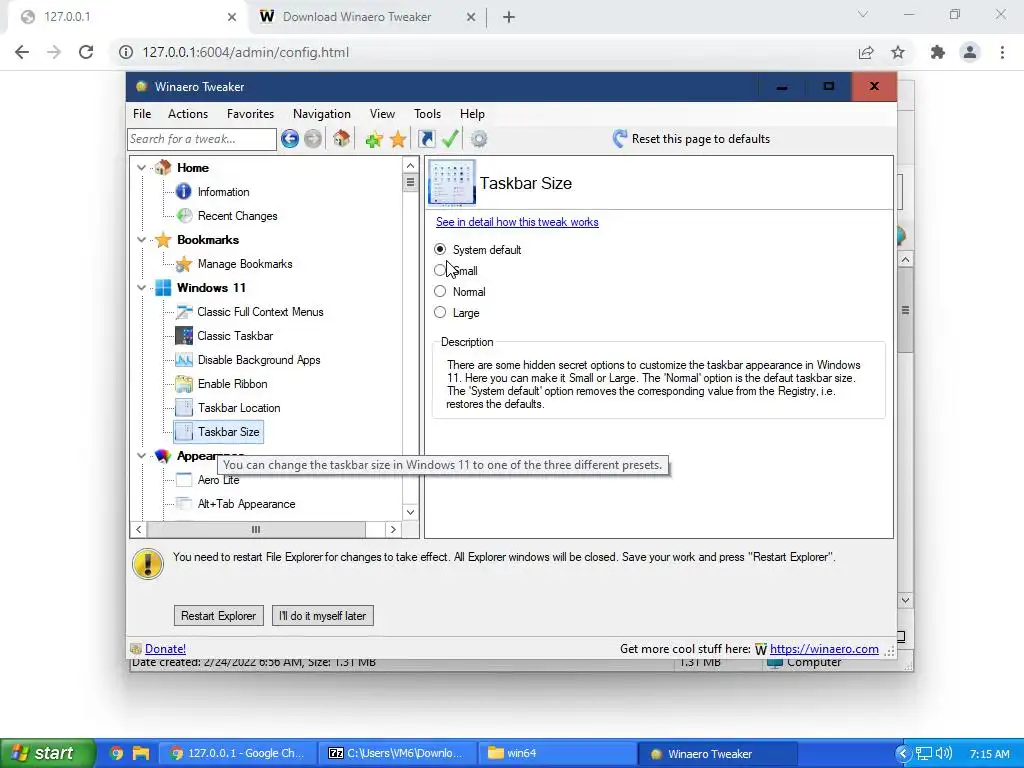
Task: Click the Forward navigation arrow in Winaero toolbar
Action: pyautogui.click(x=313, y=138)
